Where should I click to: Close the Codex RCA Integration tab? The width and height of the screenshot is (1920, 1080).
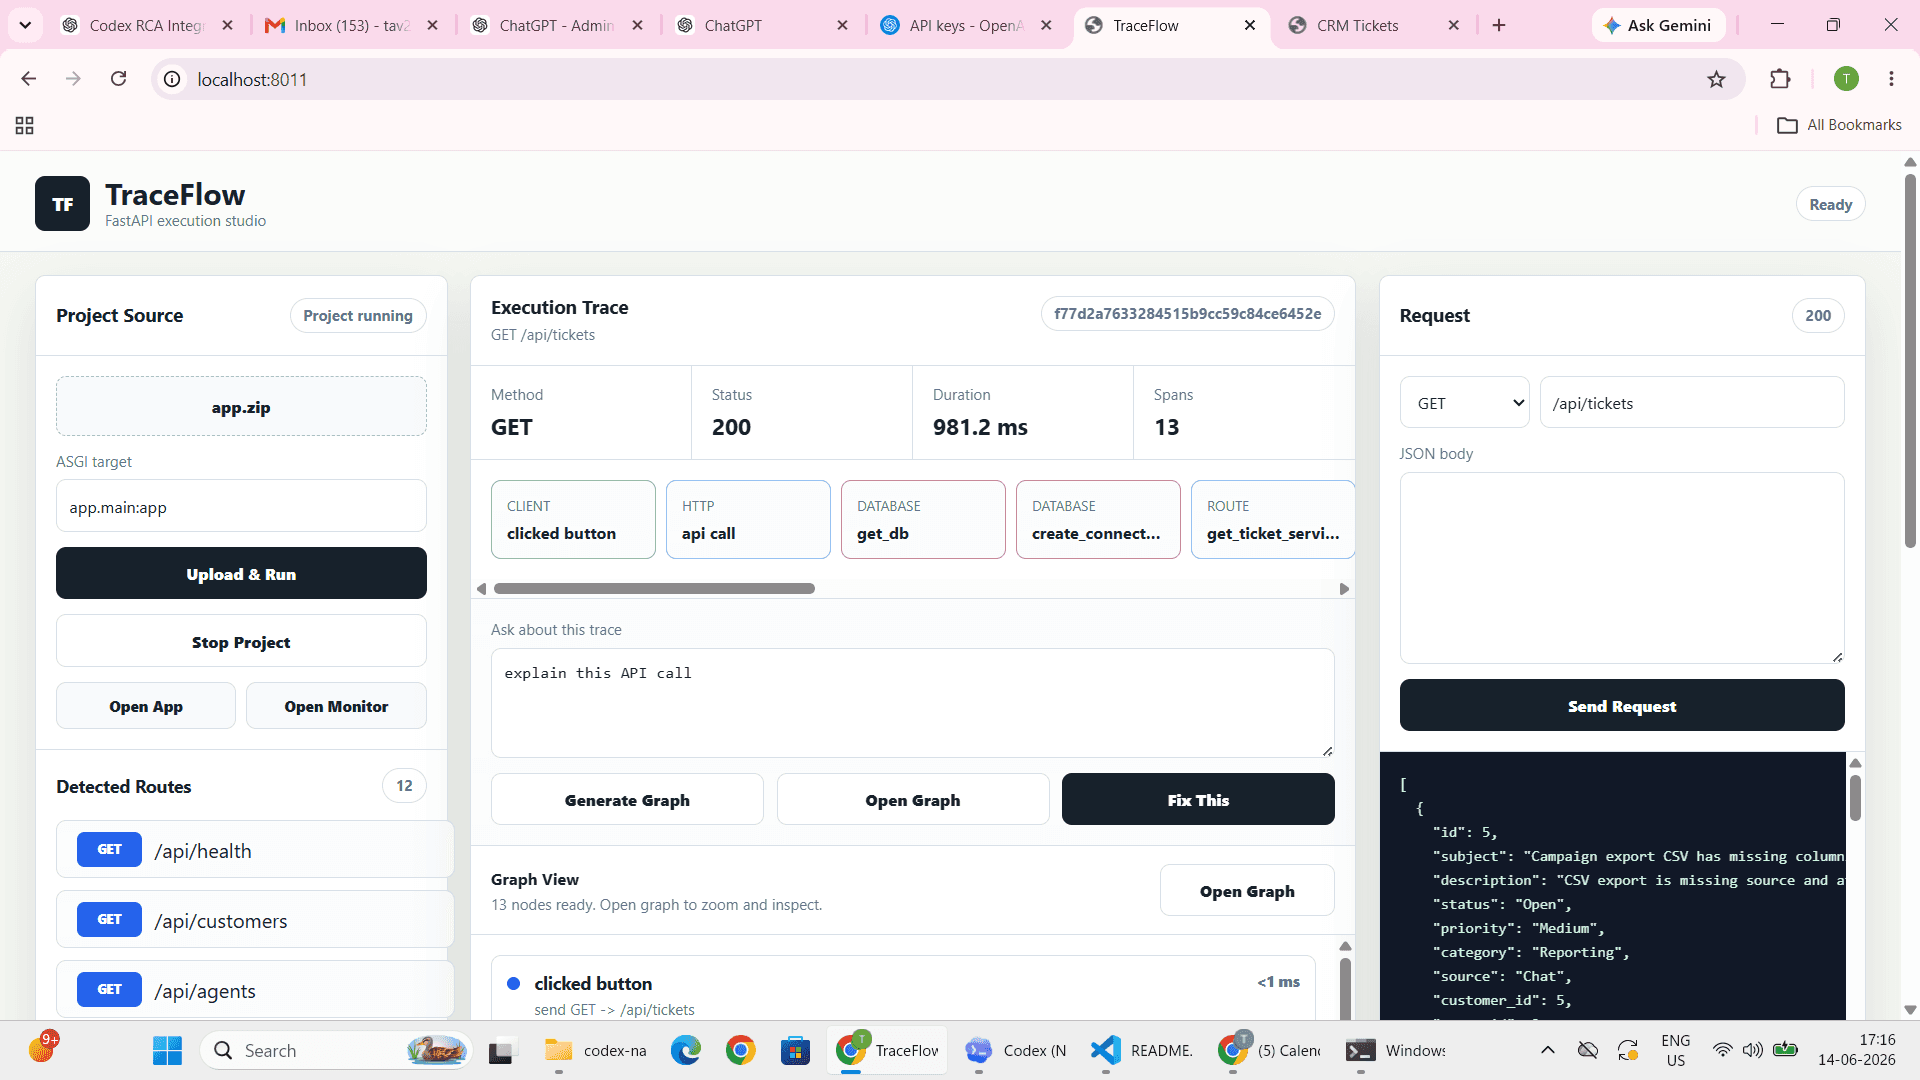(227, 25)
